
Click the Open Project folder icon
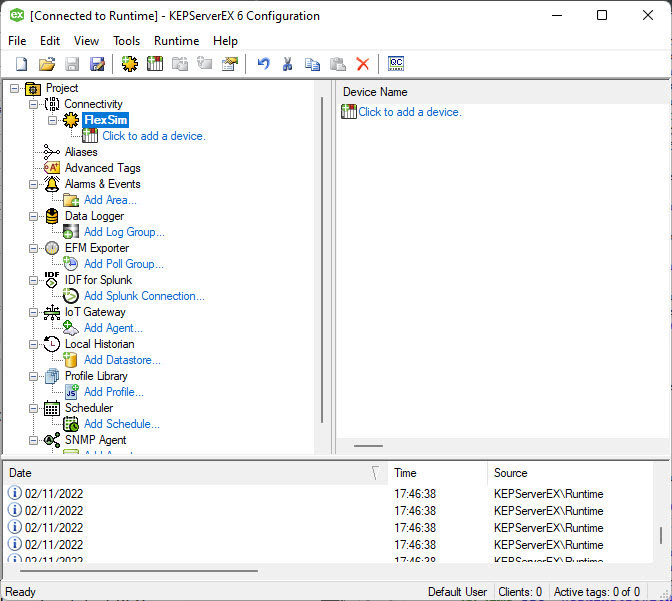coord(46,64)
